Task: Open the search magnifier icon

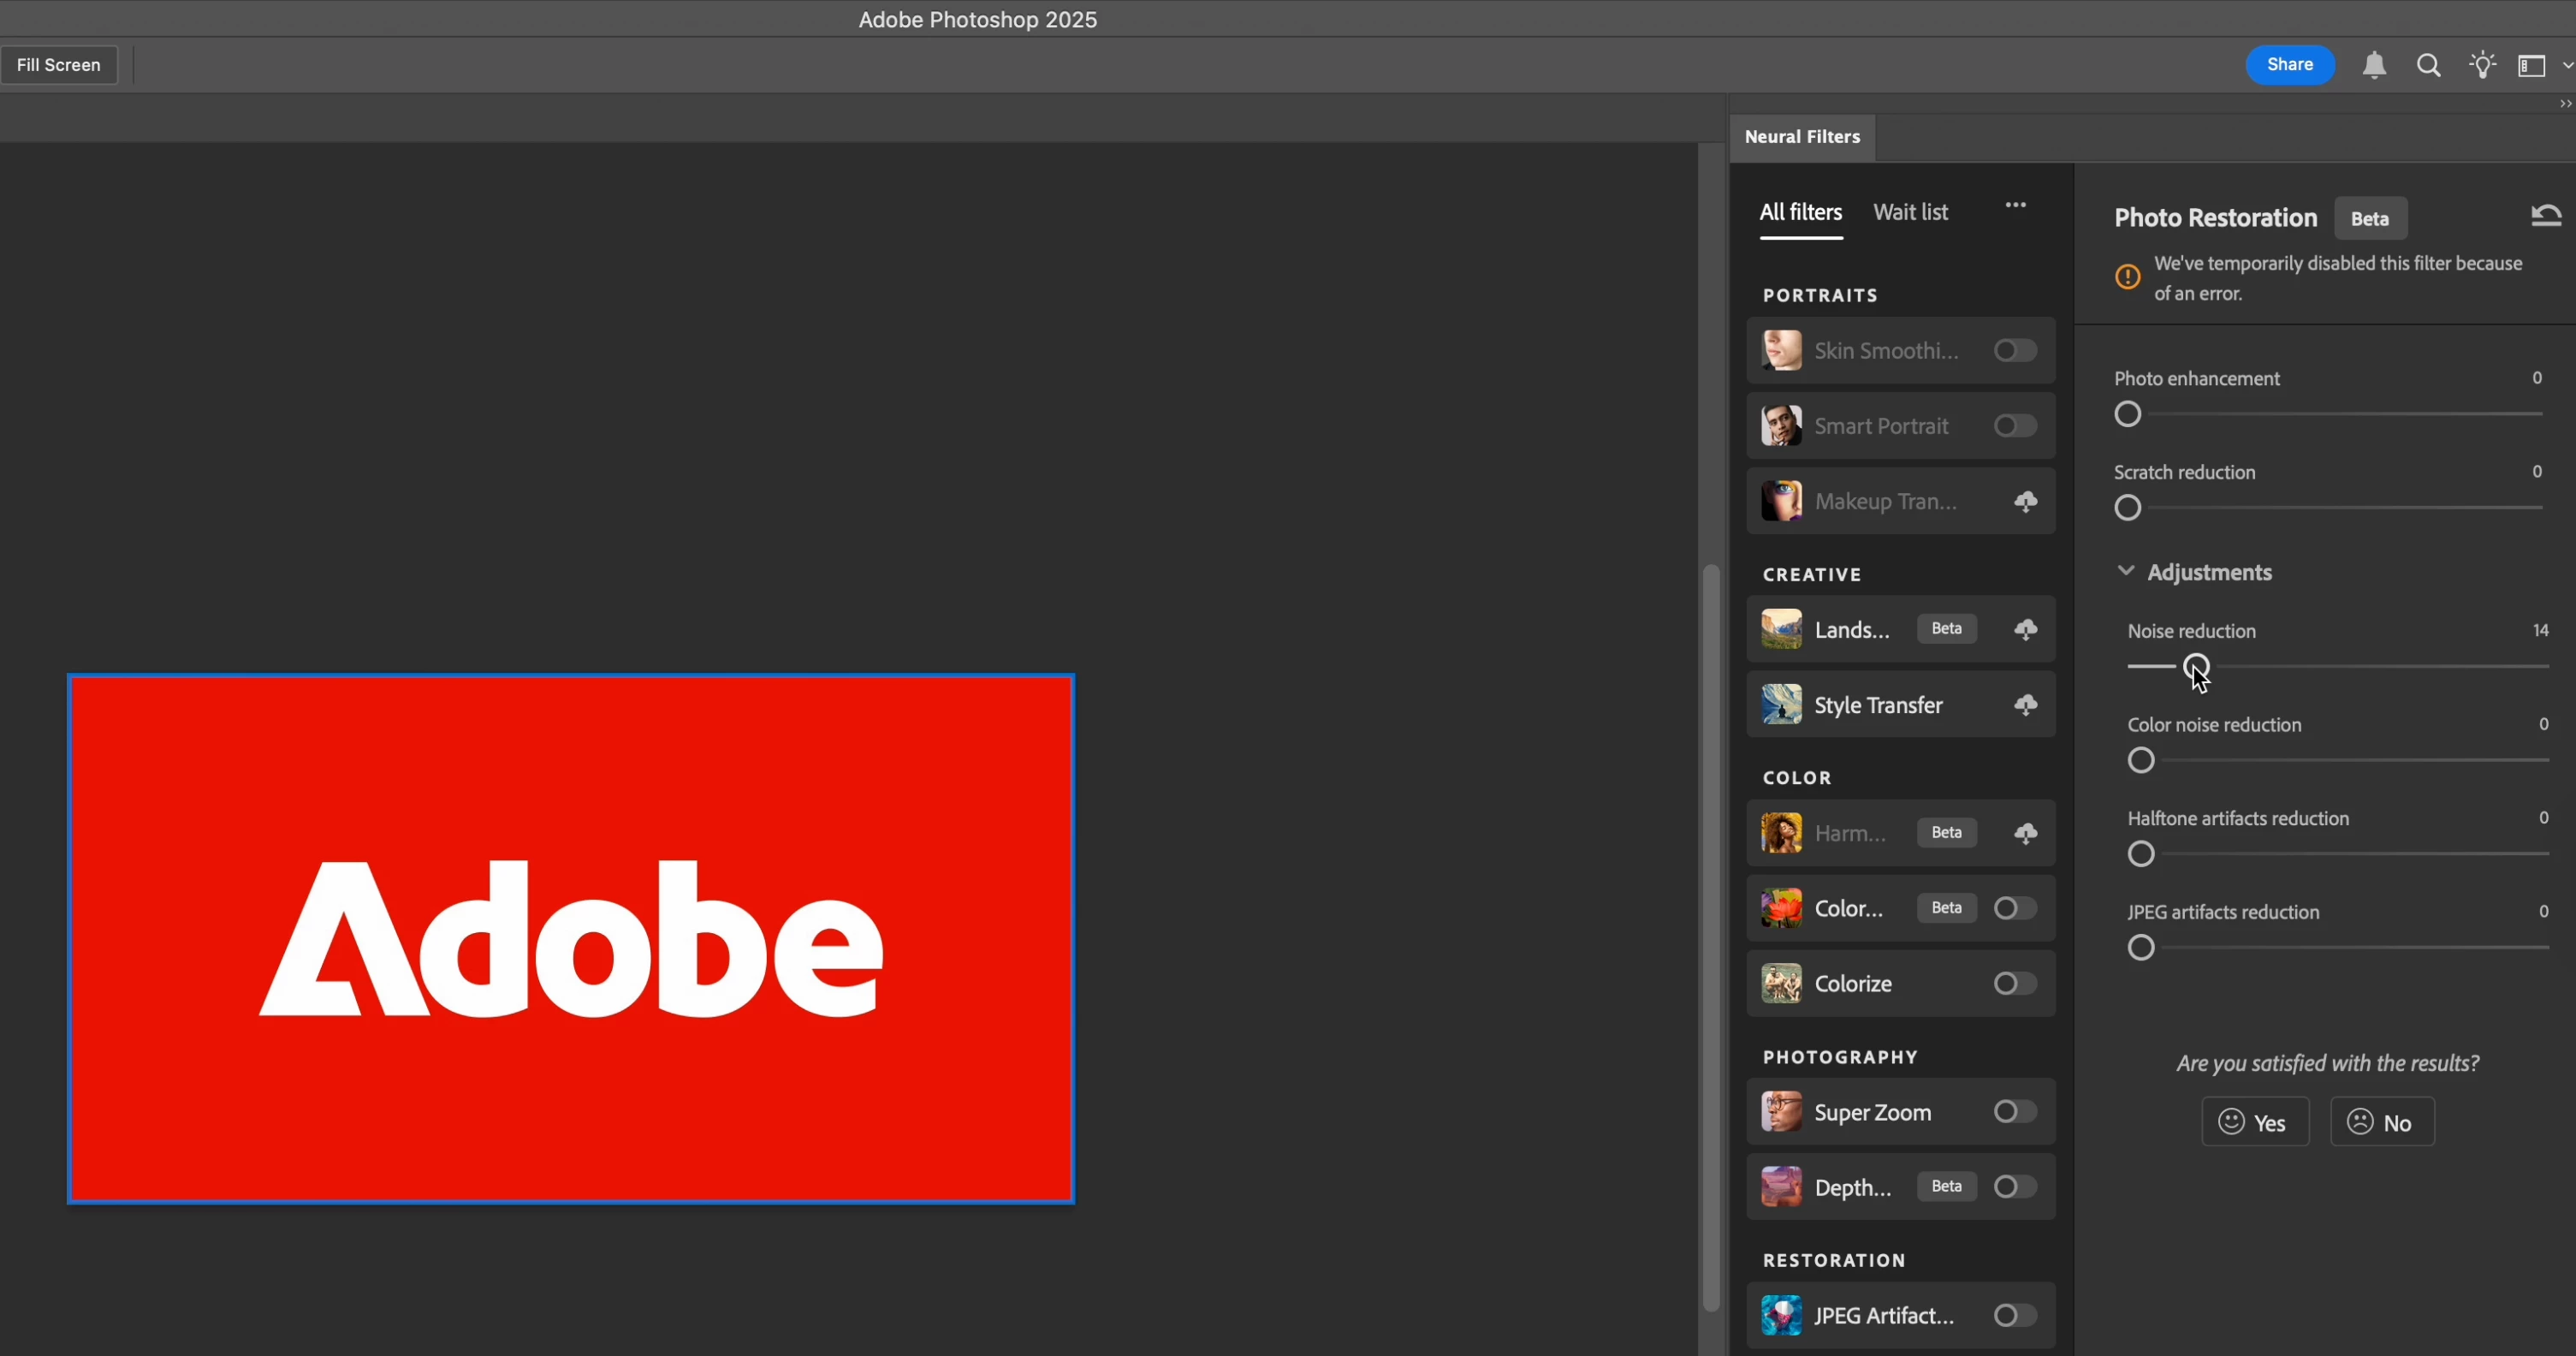Action: point(2428,66)
